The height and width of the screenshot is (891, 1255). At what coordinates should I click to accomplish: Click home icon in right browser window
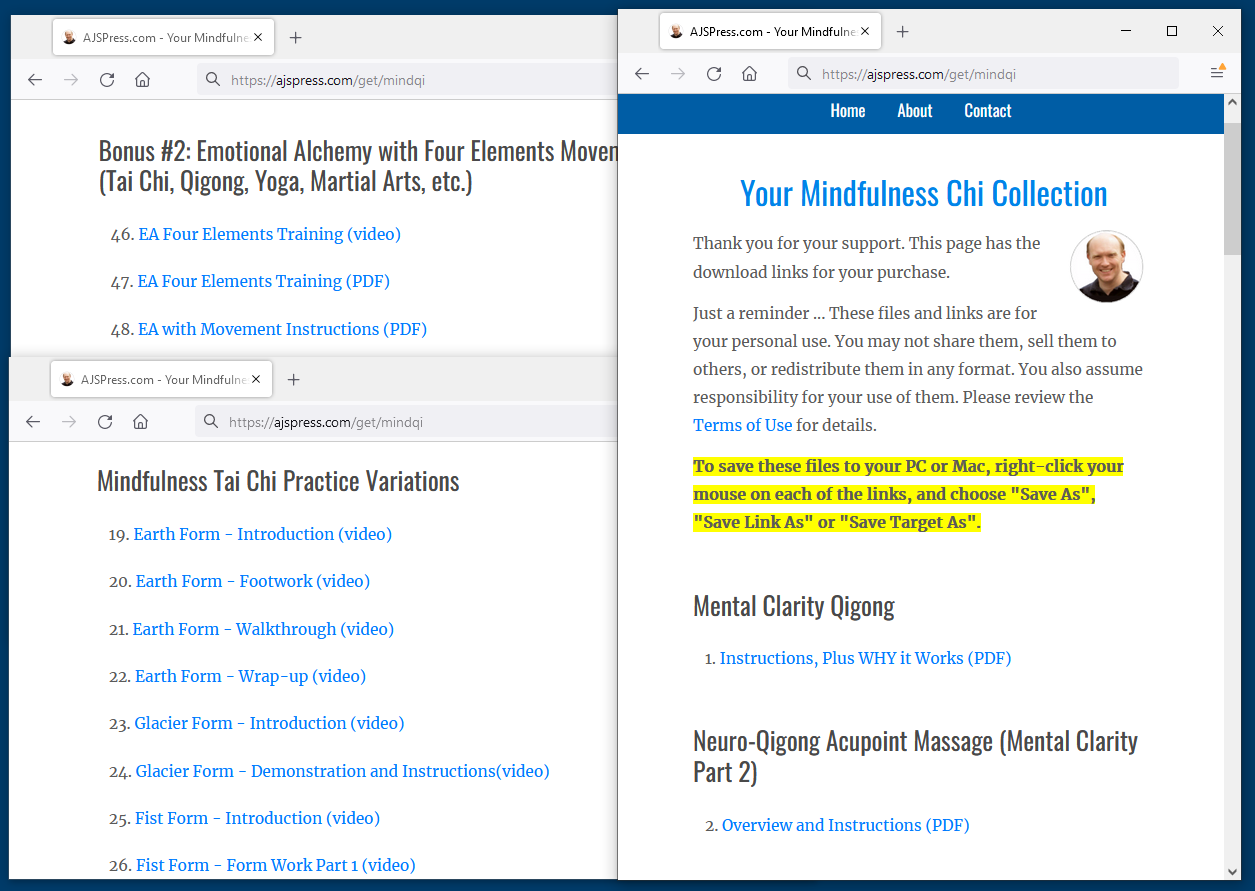(x=749, y=74)
